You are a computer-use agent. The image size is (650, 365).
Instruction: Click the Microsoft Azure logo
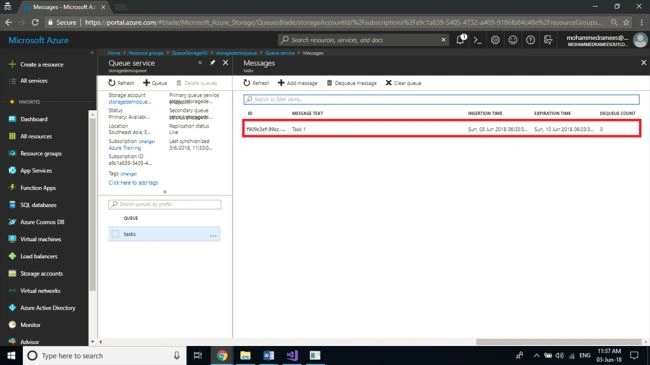(39, 40)
